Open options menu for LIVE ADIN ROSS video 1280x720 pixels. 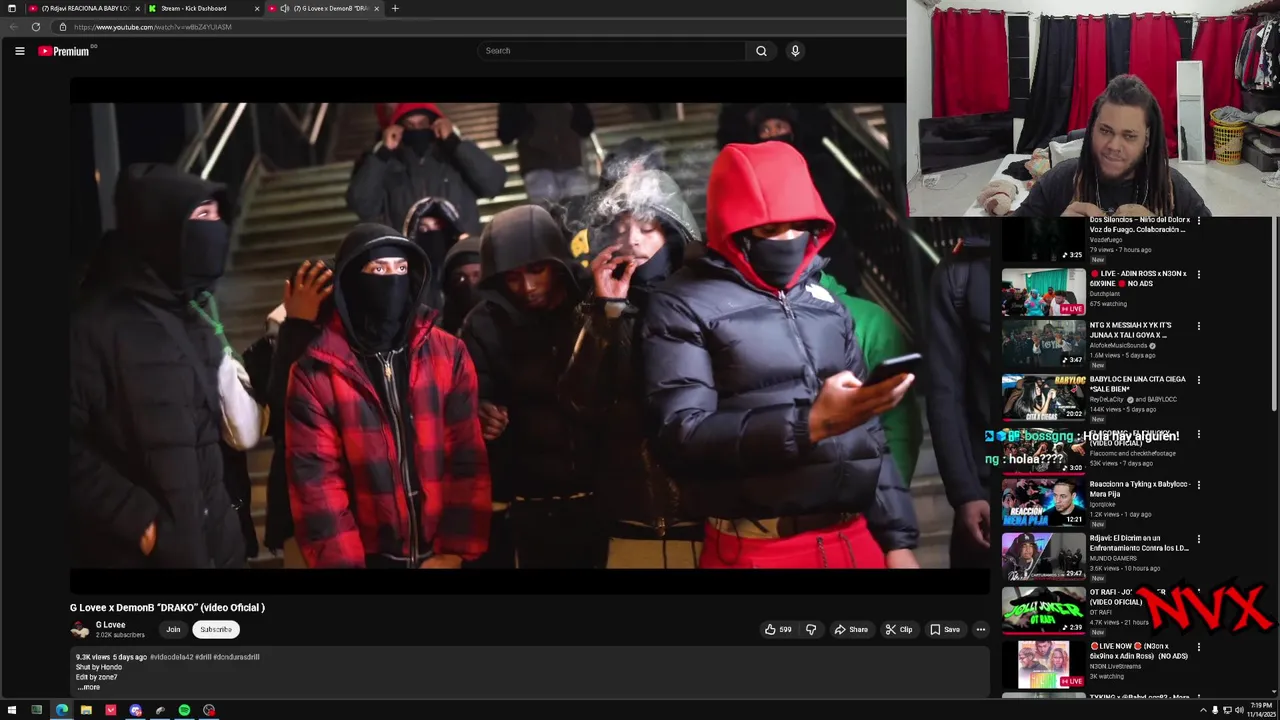1198,274
